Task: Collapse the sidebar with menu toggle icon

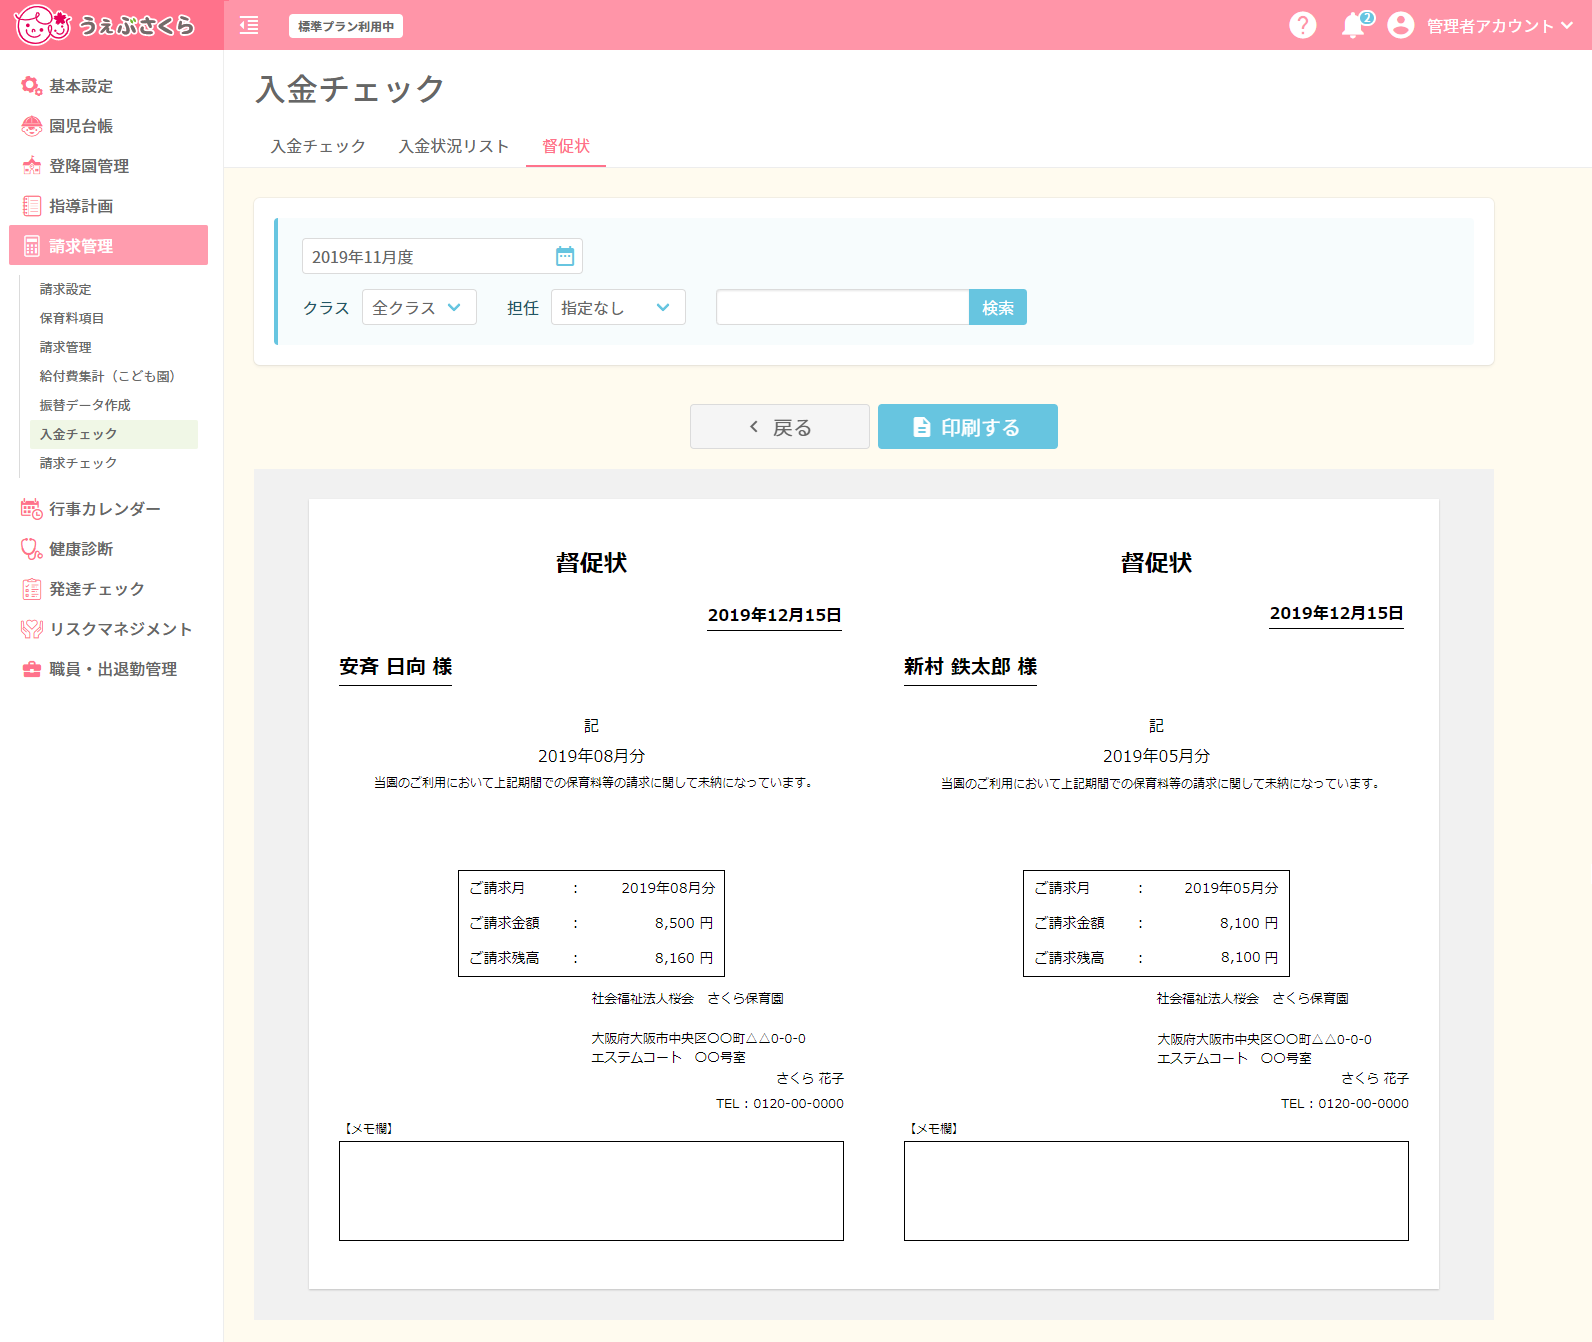Action: [249, 25]
